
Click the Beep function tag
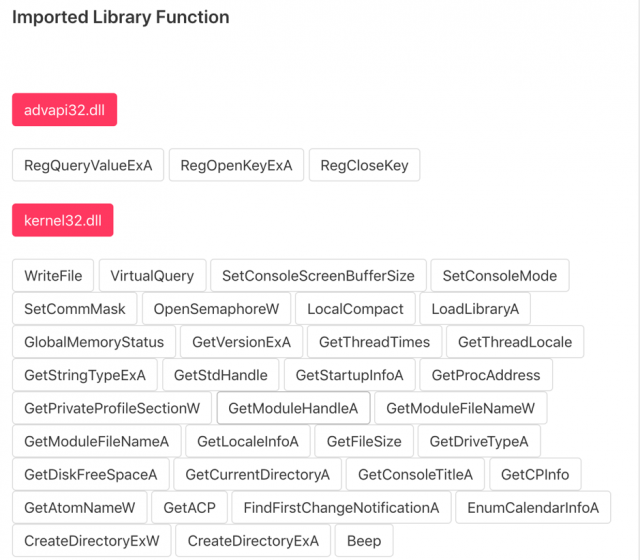click(364, 541)
